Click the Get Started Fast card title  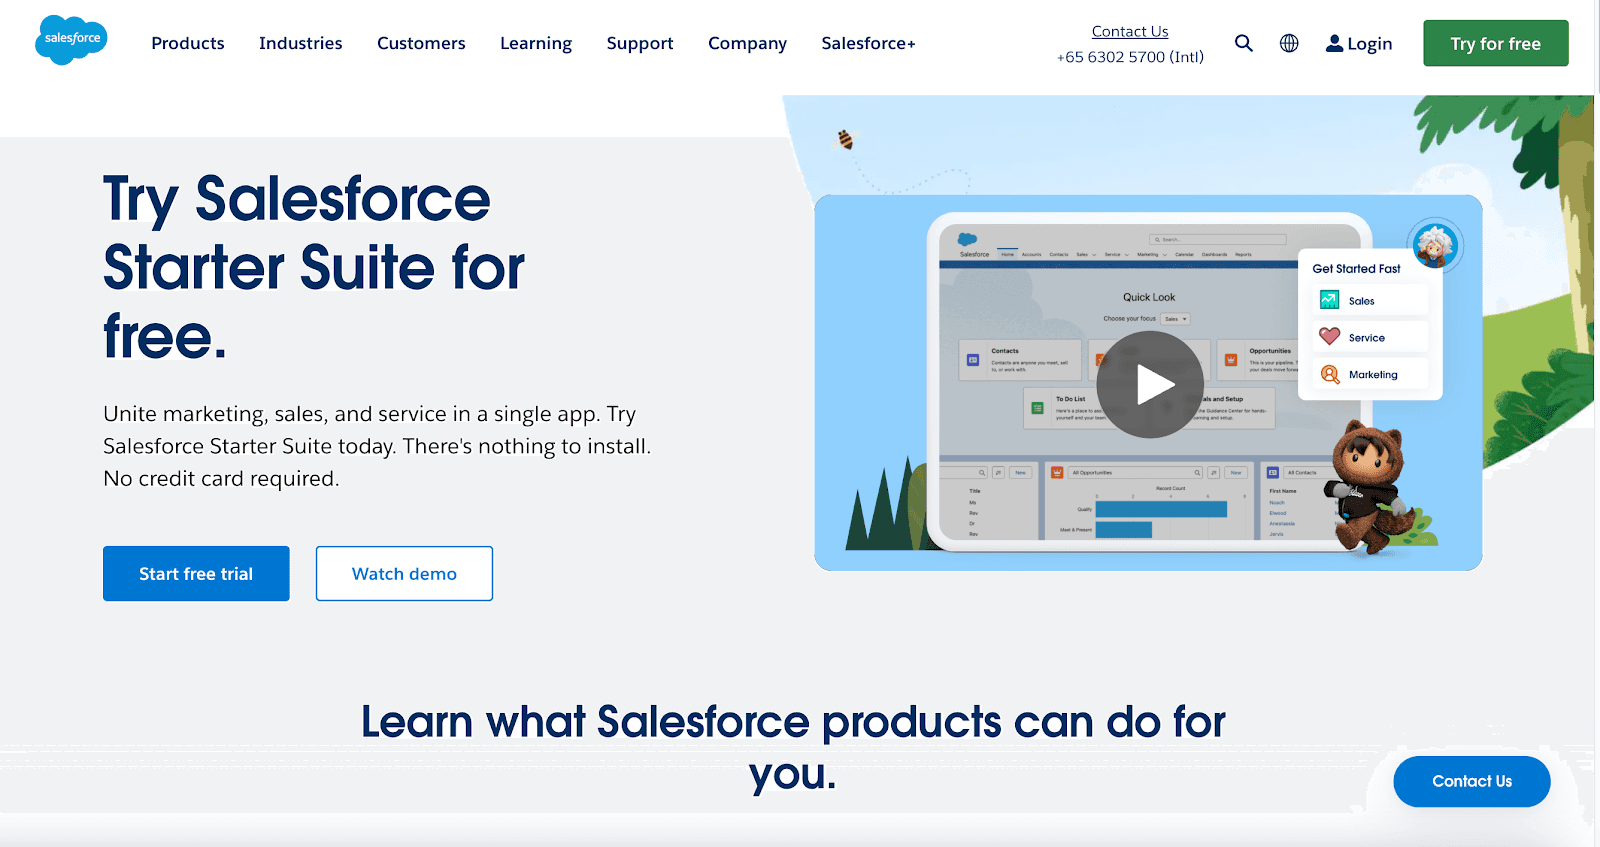pyautogui.click(x=1356, y=268)
